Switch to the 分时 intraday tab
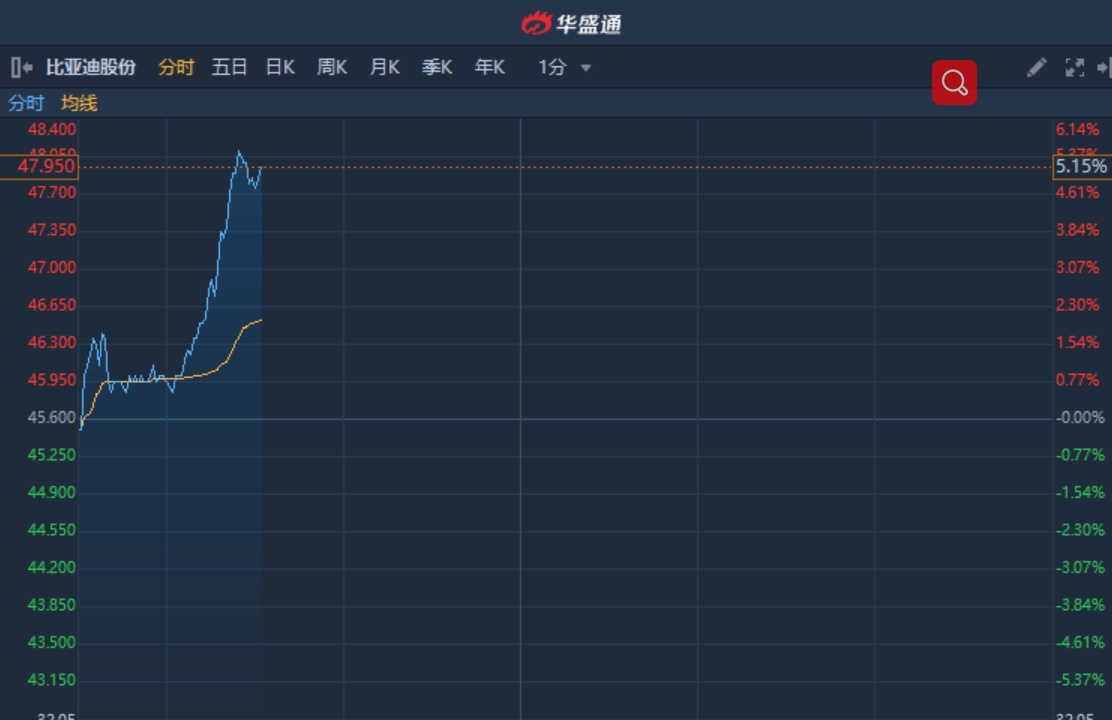1112x720 pixels. tap(176, 67)
